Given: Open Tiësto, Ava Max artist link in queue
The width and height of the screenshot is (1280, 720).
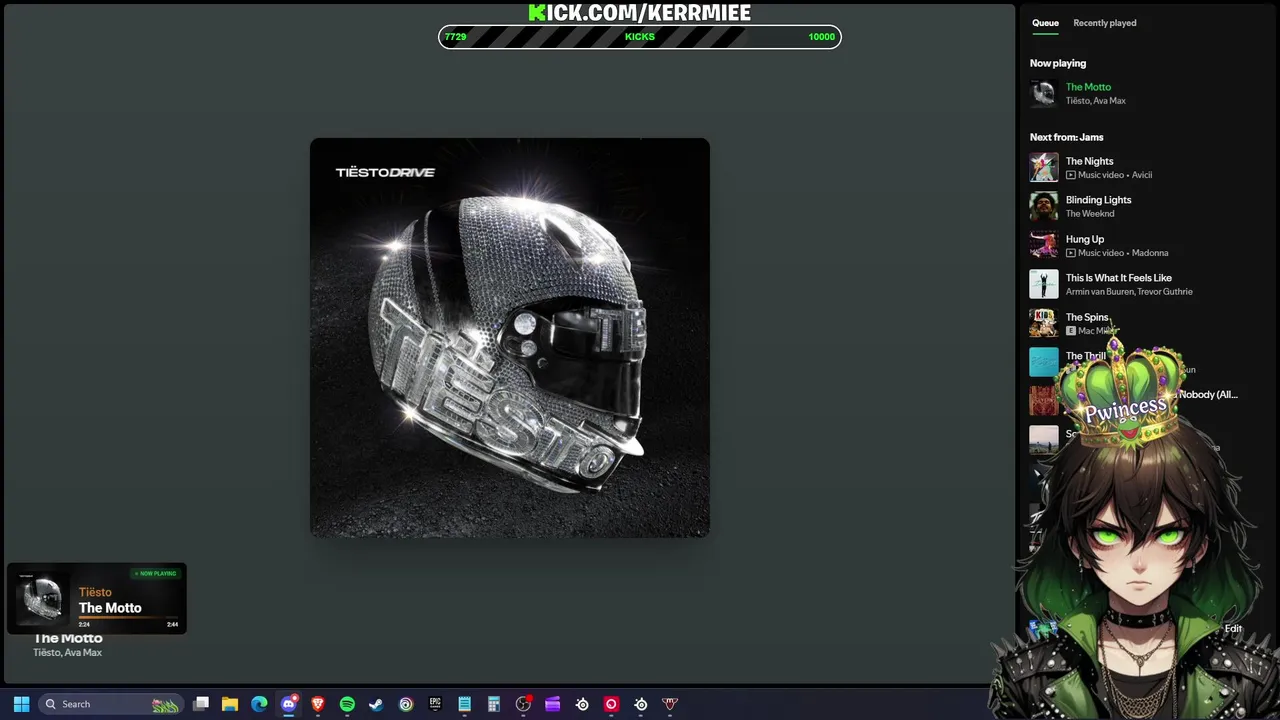Looking at the screenshot, I should click(x=1096, y=101).
